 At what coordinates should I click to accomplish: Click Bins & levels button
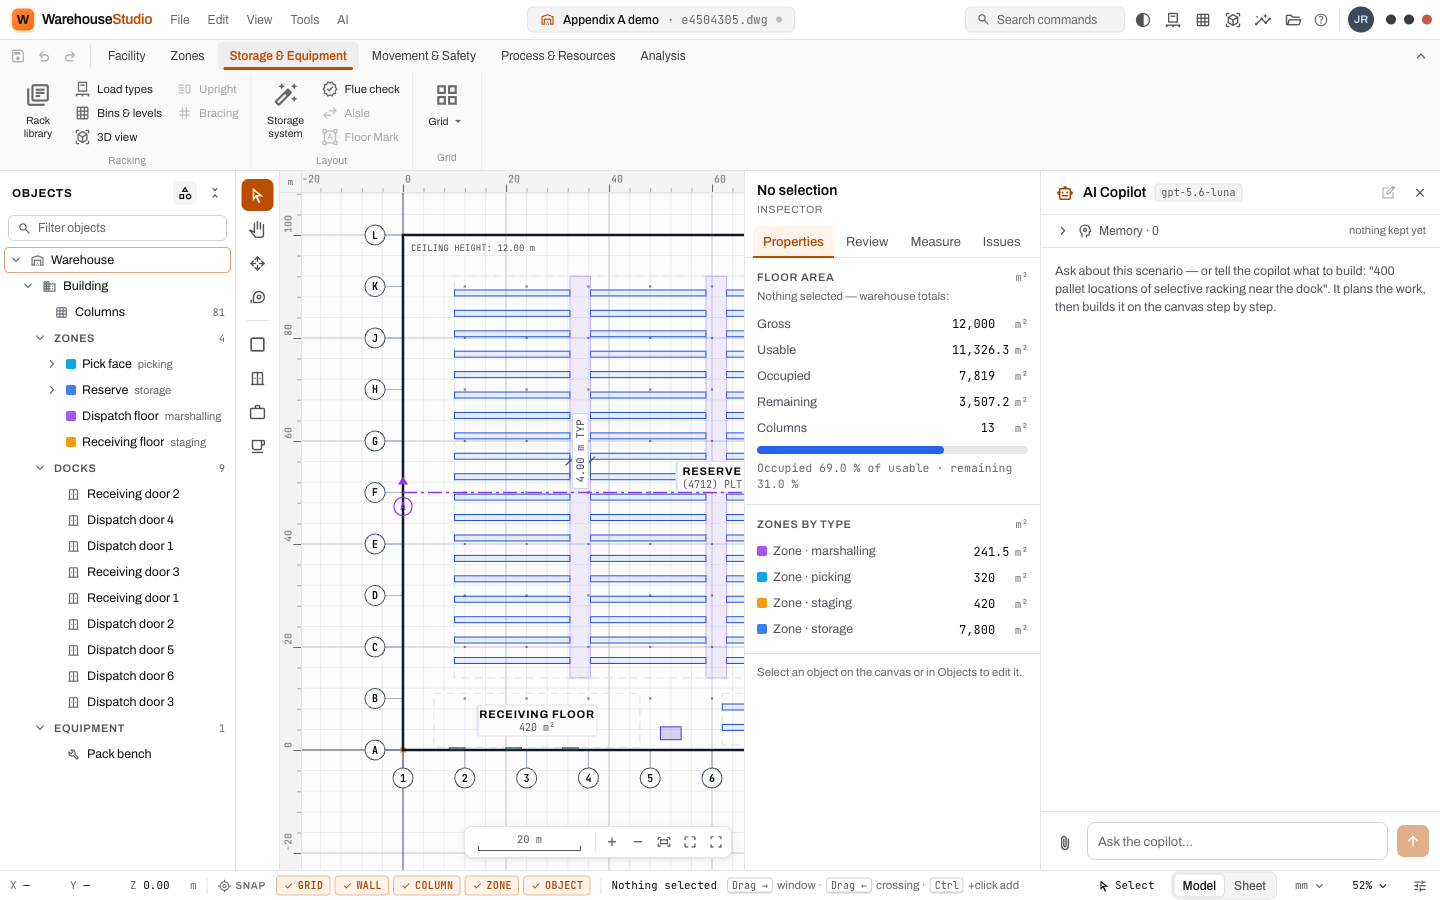[119, 113]
